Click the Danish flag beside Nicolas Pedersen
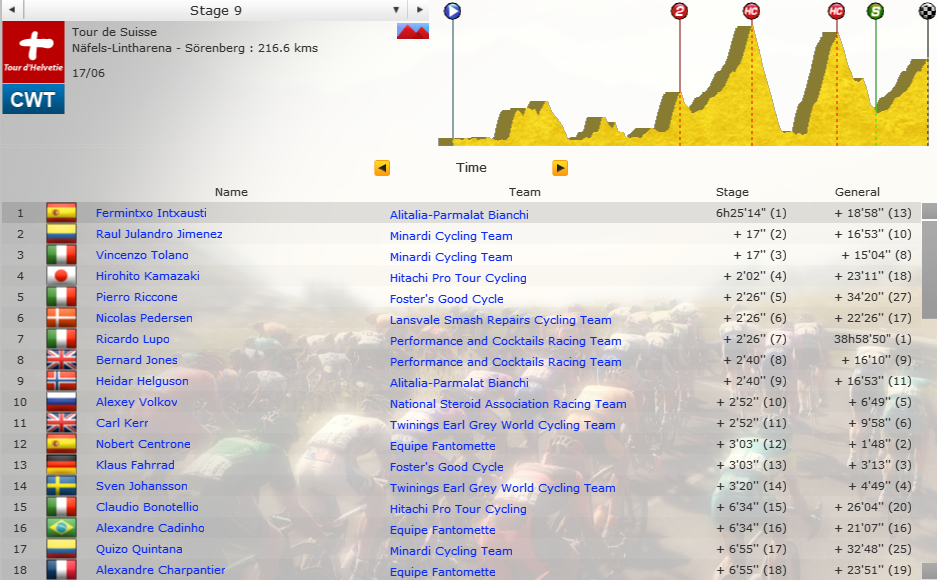 pyautogui.click(x=62, y=318)
